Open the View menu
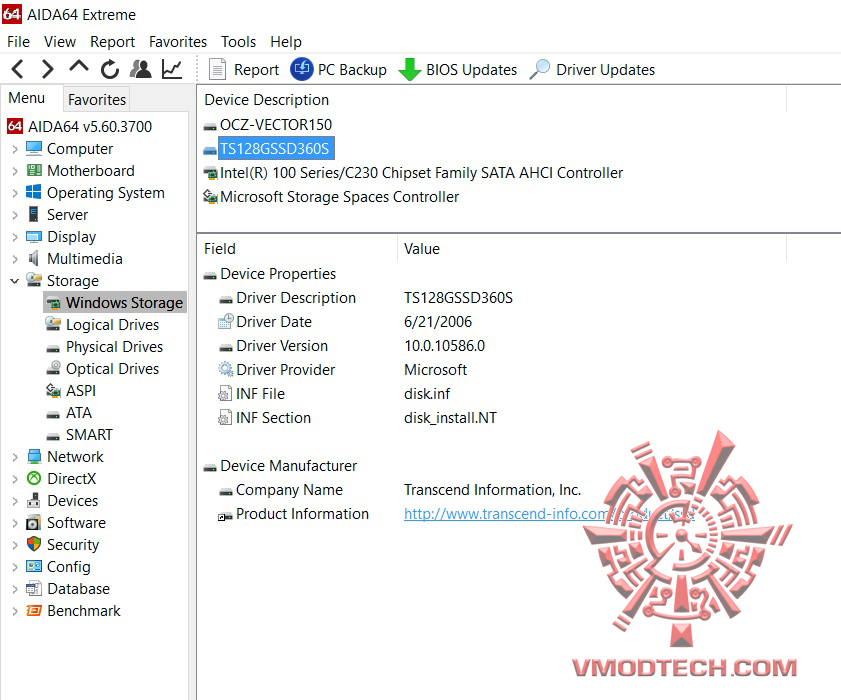 (x=60, y=41)
